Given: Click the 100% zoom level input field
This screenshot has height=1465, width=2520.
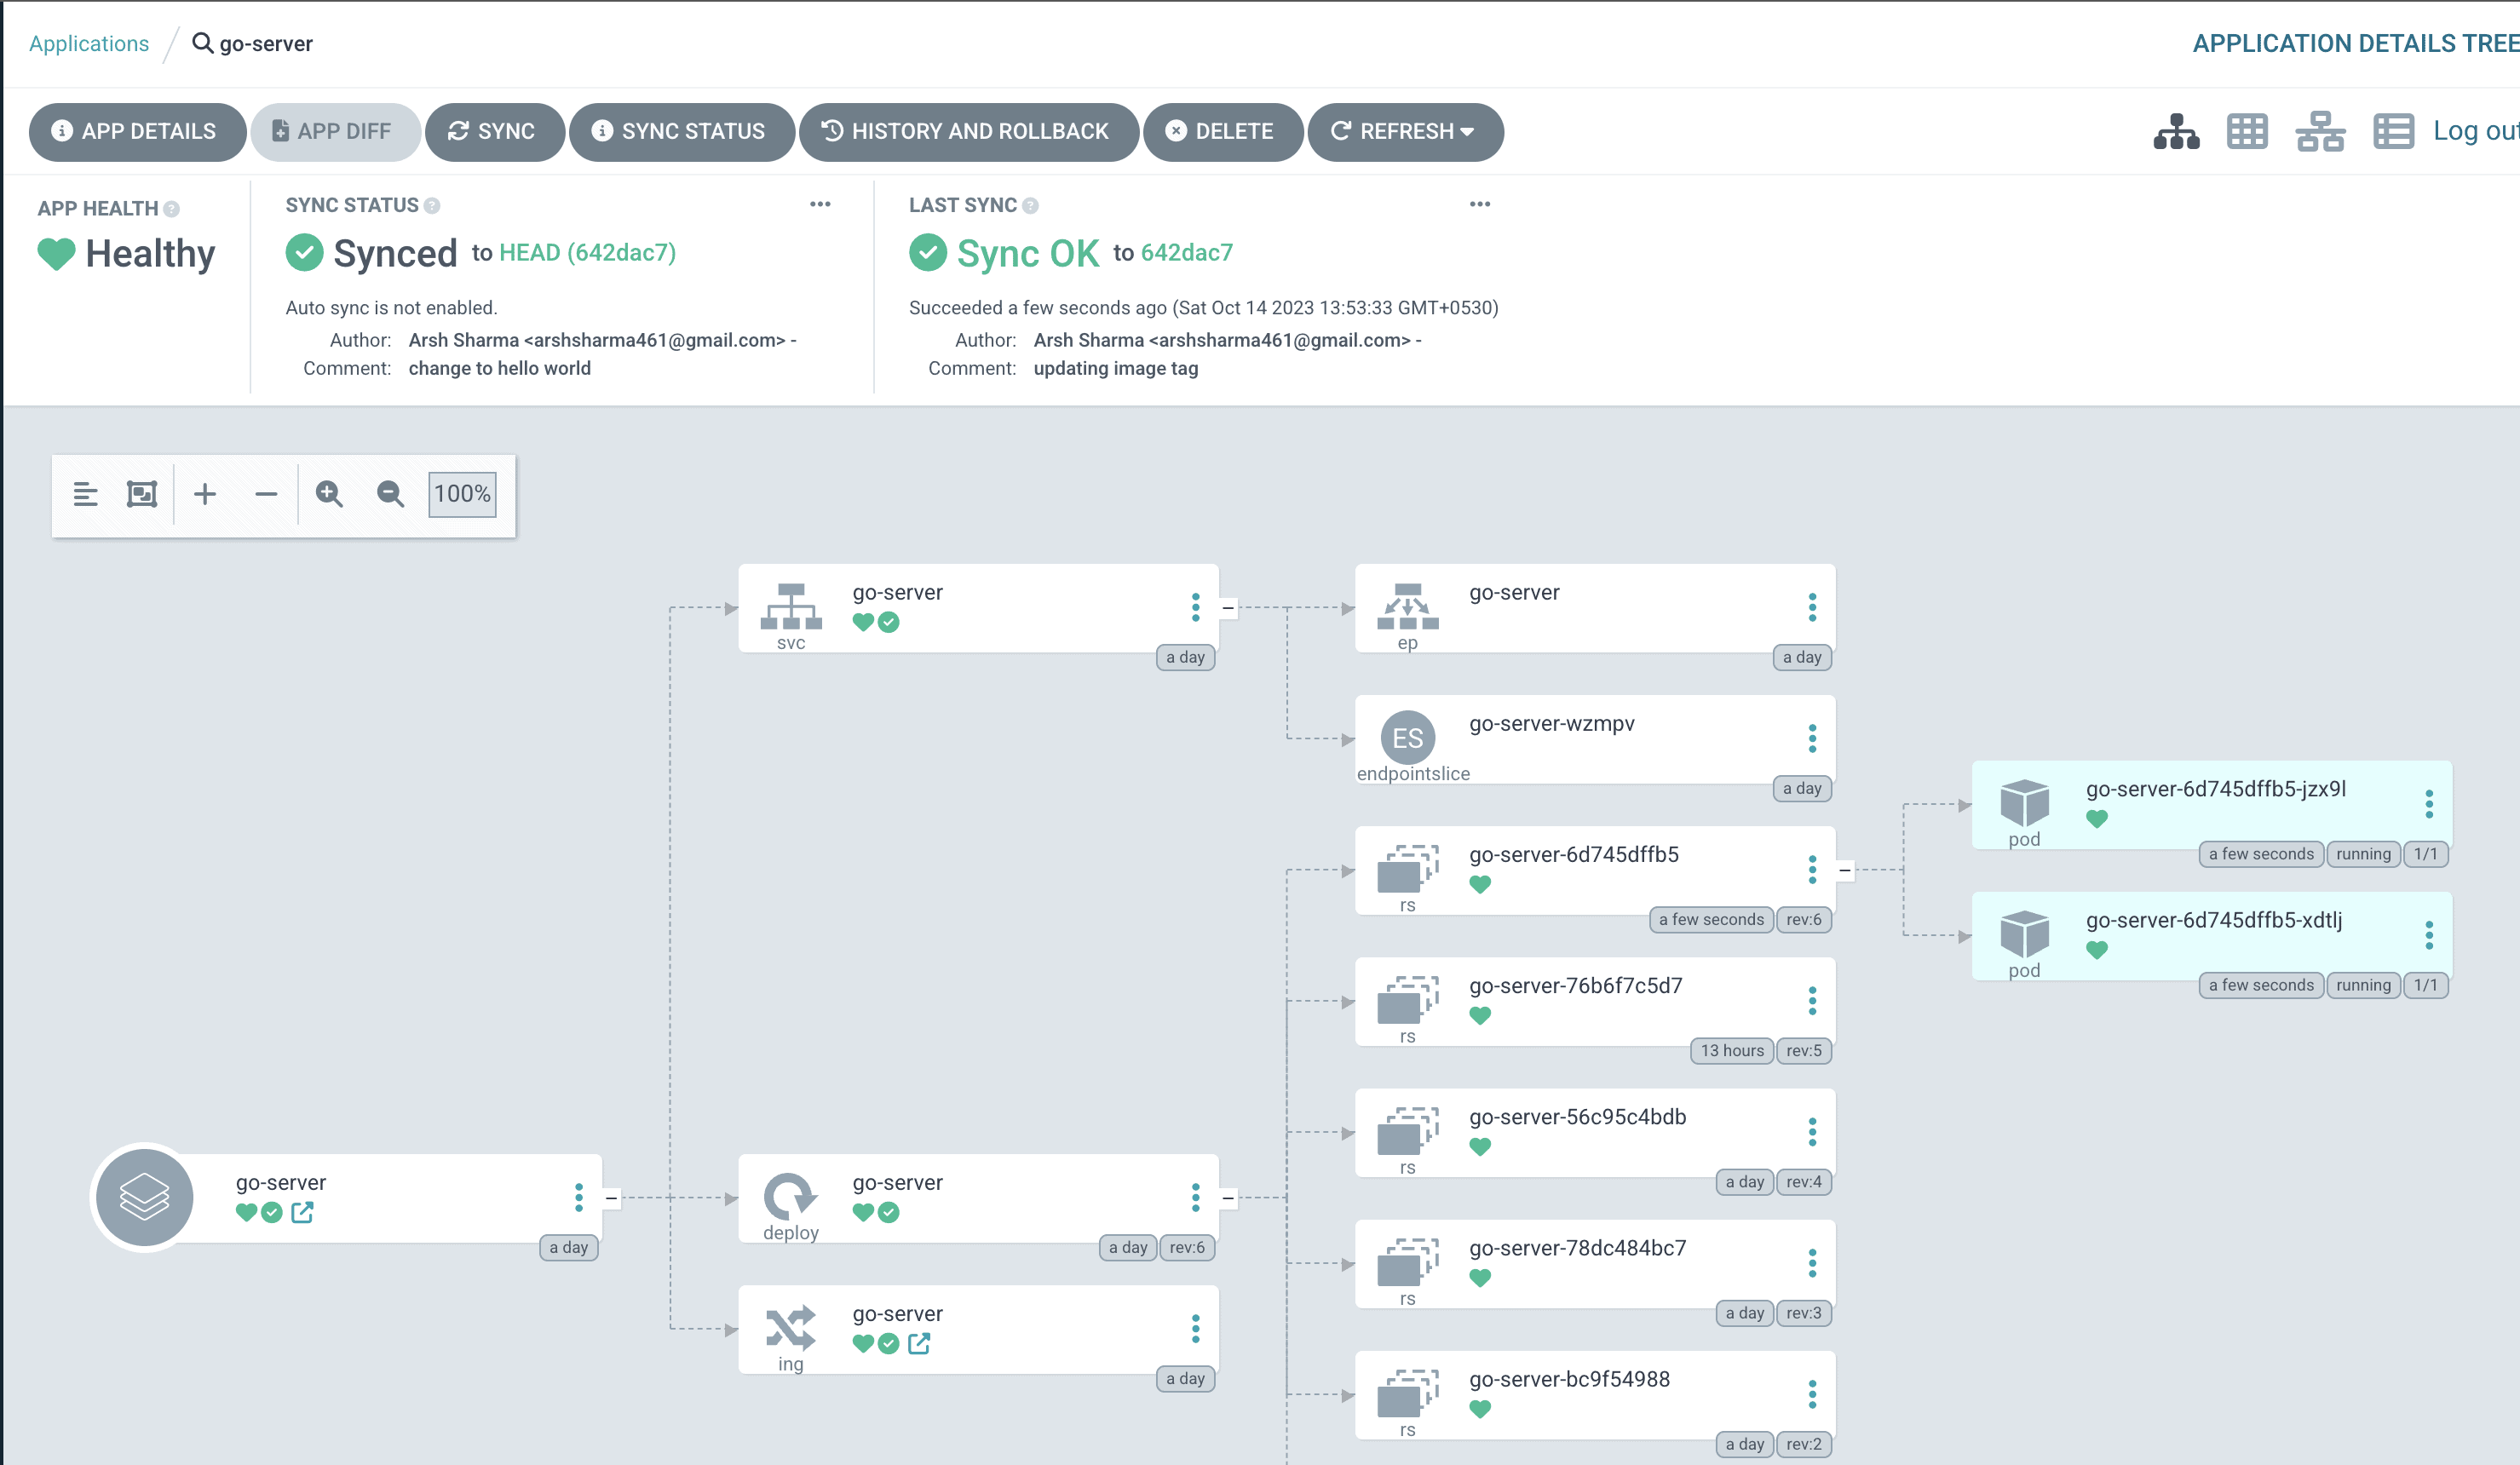Looking at the screenshot, I should point(462,493).
